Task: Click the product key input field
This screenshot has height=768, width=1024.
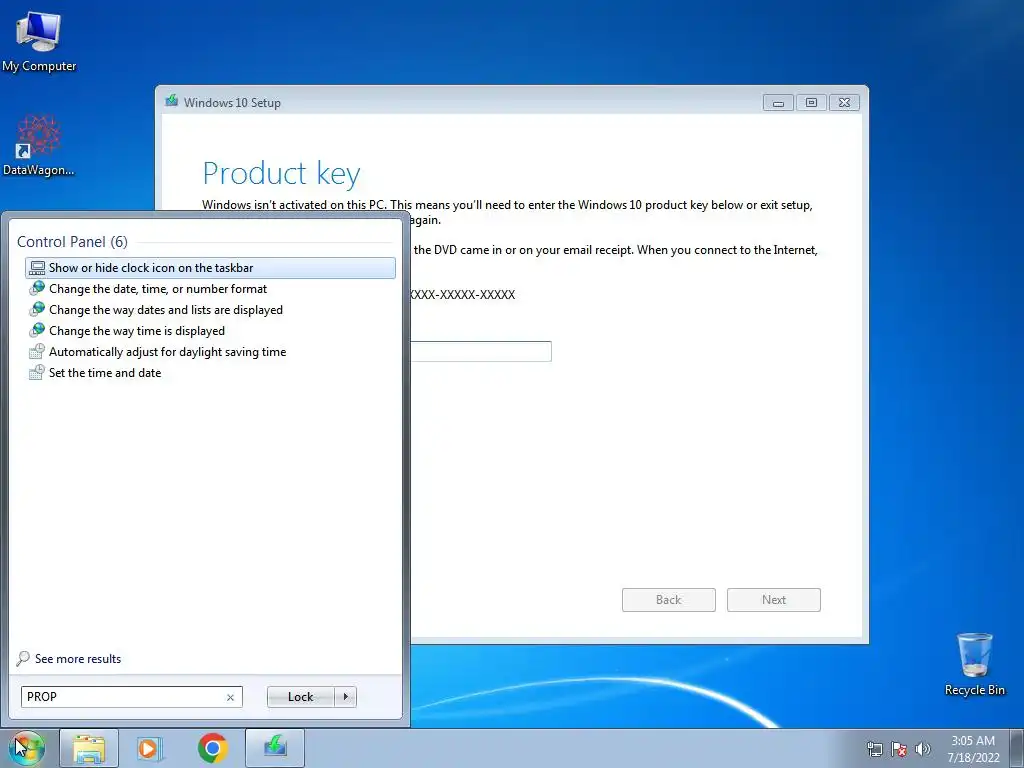Action: click(481, 351)
